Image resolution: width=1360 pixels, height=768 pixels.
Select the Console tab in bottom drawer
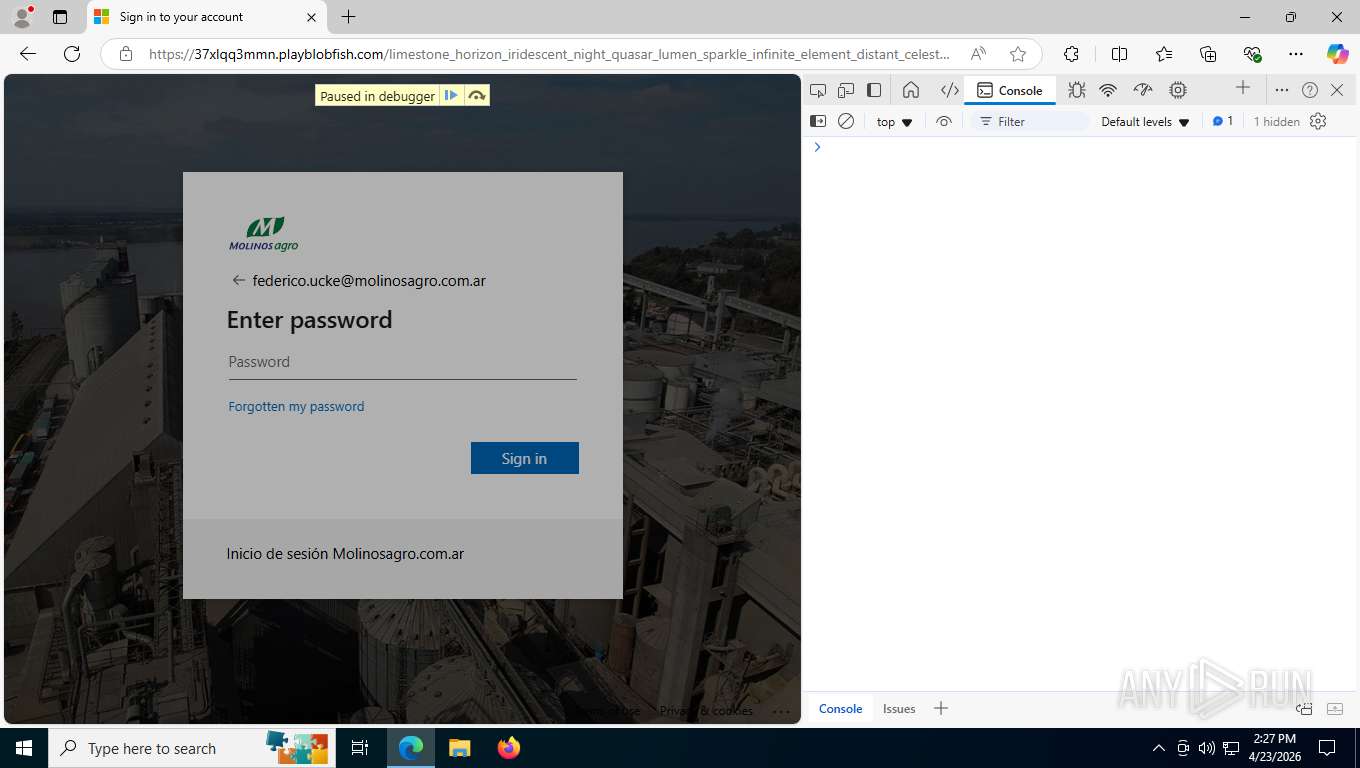840,708
